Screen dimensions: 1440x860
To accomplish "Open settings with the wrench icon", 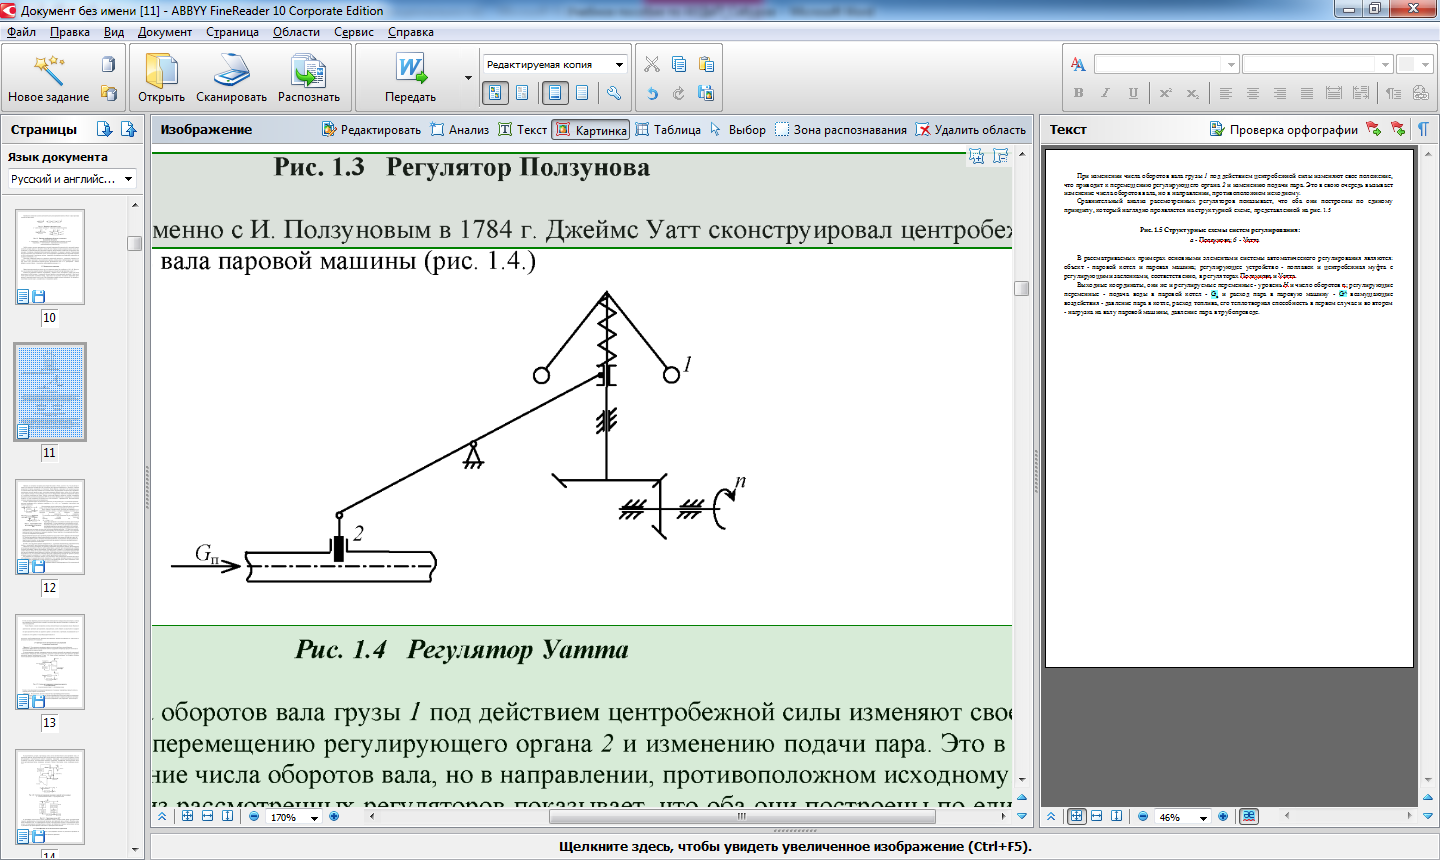I will [614, 93].
